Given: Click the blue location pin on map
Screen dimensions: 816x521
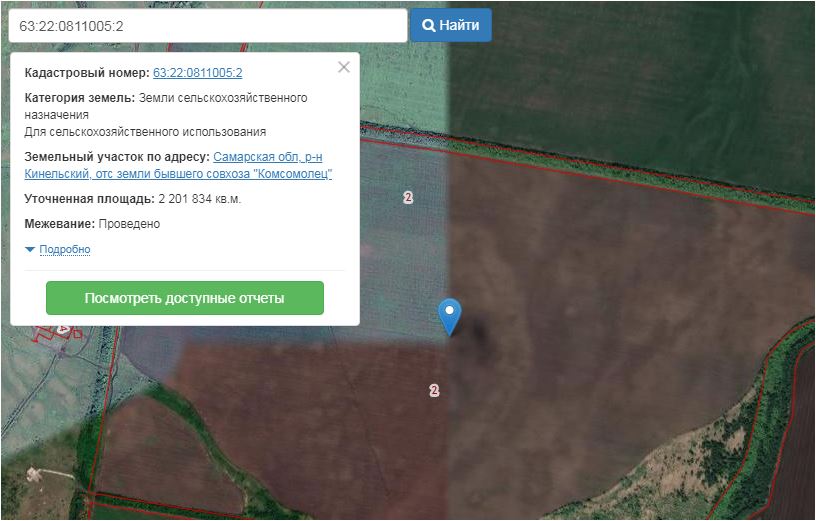Looking at the screenshot, I should 451,313.
